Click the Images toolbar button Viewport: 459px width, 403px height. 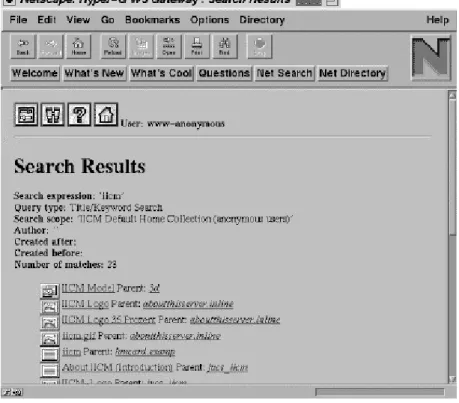tap(141, 47)
